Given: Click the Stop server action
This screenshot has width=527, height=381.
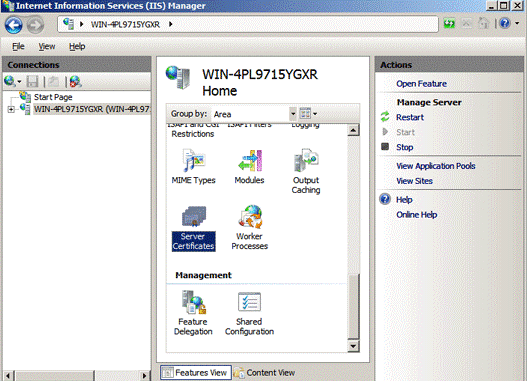Looking at the screenshot, I should 404,147.
